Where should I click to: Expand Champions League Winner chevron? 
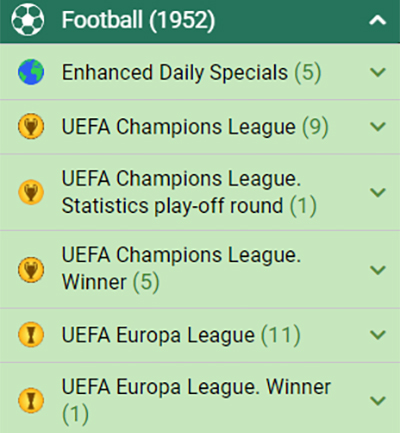coord(378,270)
